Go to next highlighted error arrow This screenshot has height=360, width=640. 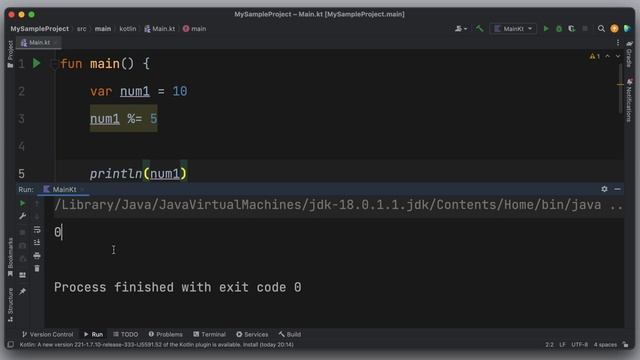(x=618, y=56)
